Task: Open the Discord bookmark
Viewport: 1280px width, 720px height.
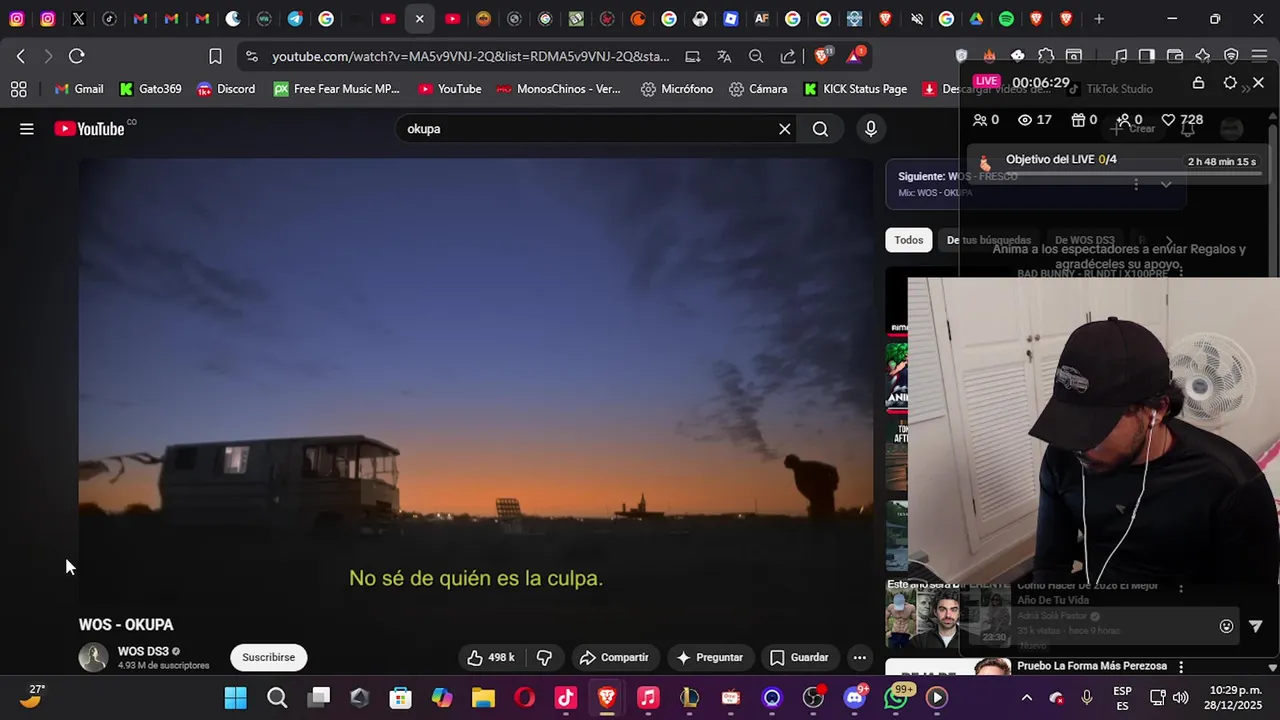Action: point(226,89)
